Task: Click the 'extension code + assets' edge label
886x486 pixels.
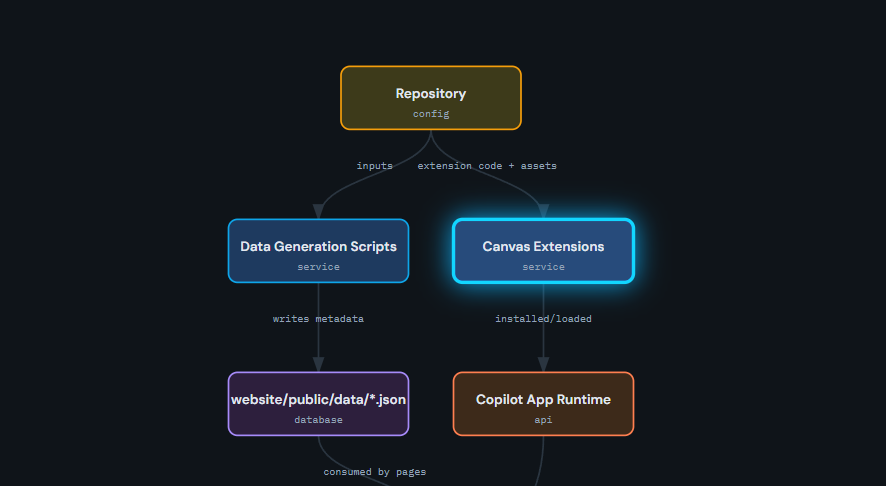Action: [x=487, y=166]
